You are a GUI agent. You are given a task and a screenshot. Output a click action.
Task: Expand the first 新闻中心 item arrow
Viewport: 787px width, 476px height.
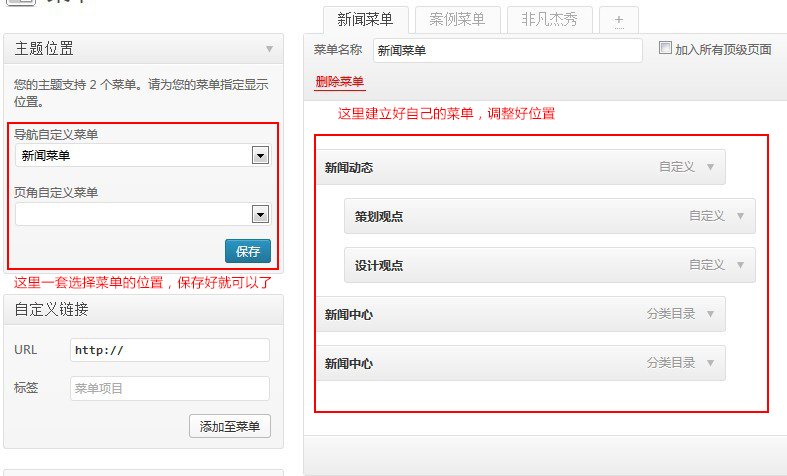[710, 314]
